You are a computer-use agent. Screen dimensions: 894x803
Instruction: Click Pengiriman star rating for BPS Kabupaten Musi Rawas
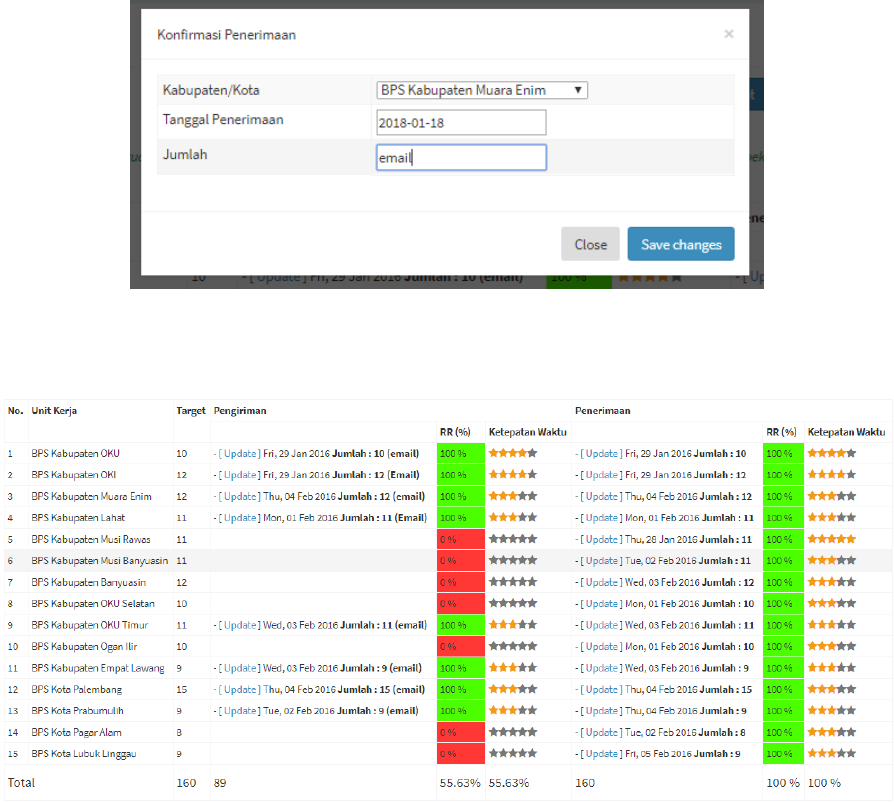point(513,538)
